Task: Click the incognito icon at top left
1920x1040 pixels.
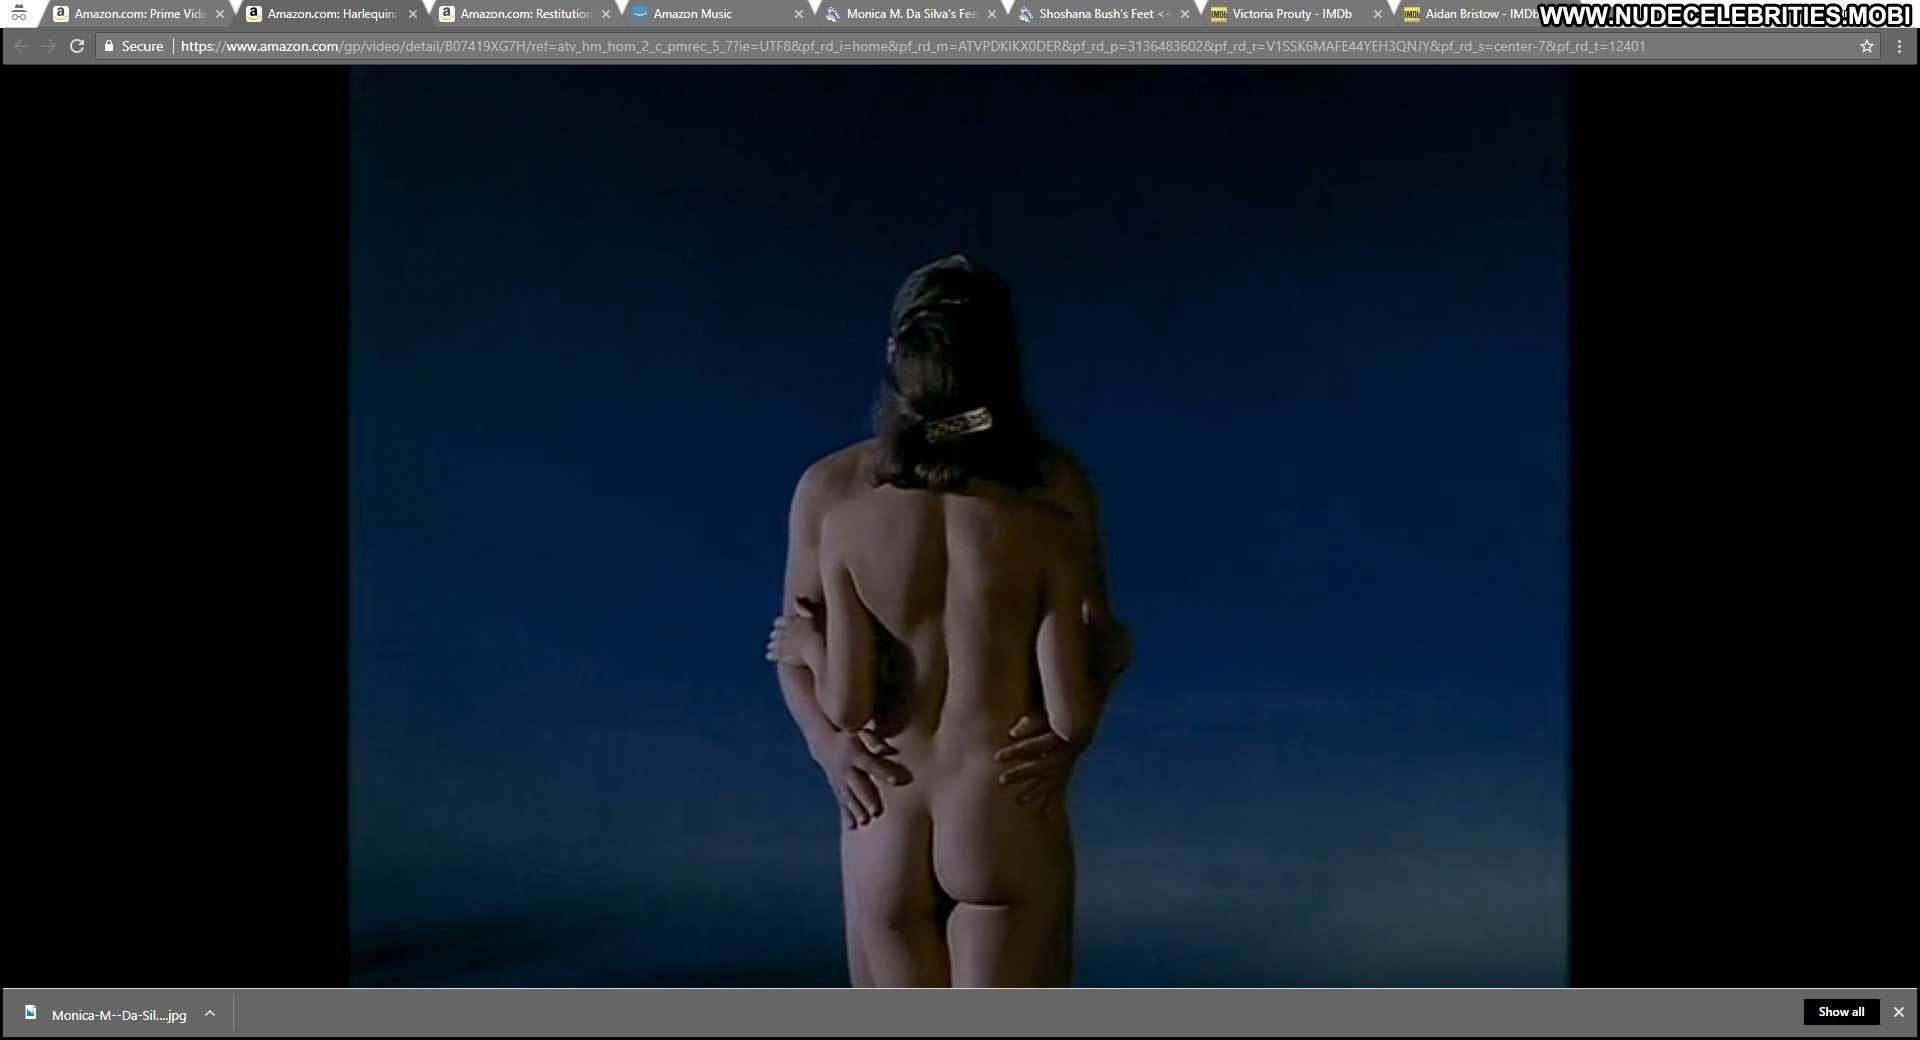Action: pos(19,13)
